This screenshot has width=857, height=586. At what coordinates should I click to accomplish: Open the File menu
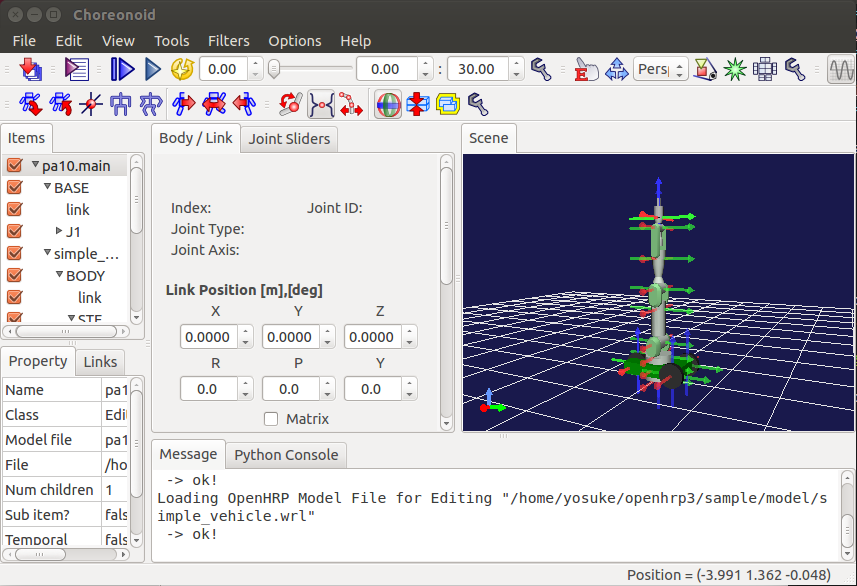click(24, 41)
